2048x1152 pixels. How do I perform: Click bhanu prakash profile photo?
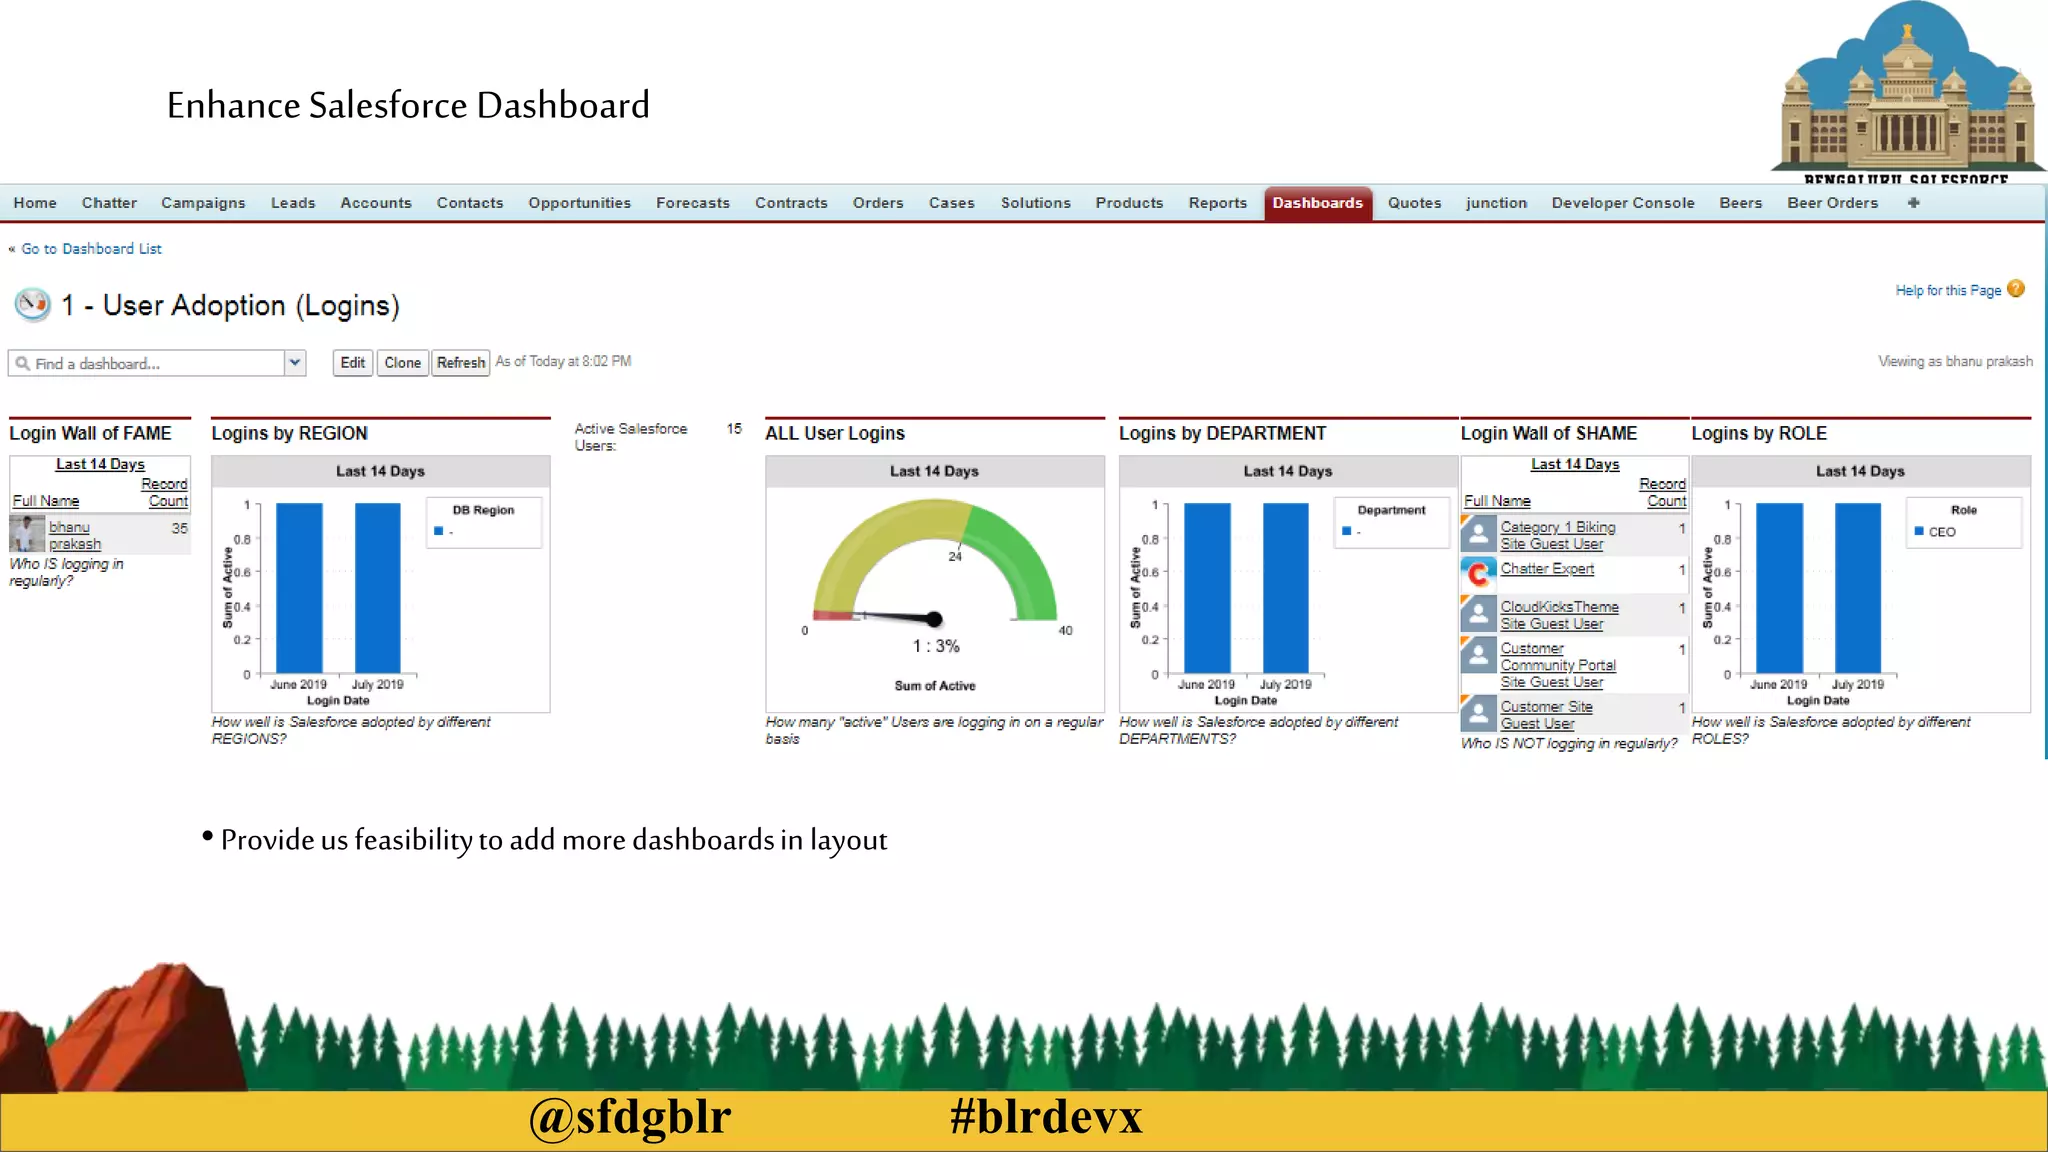pos(27,534)
